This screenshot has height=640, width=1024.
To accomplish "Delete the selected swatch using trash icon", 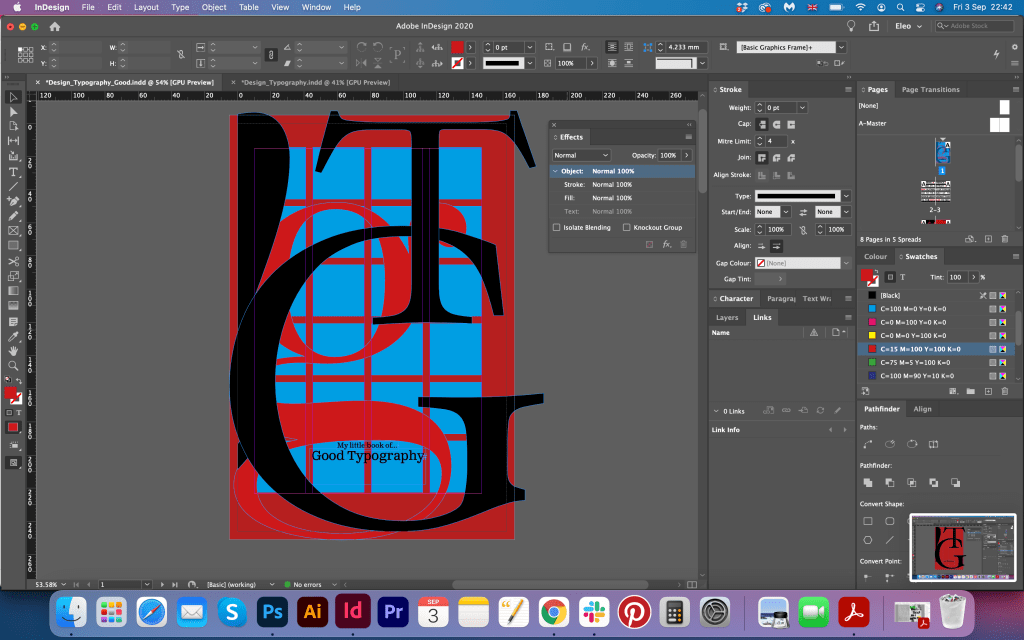I will [x=1004, y=390].
